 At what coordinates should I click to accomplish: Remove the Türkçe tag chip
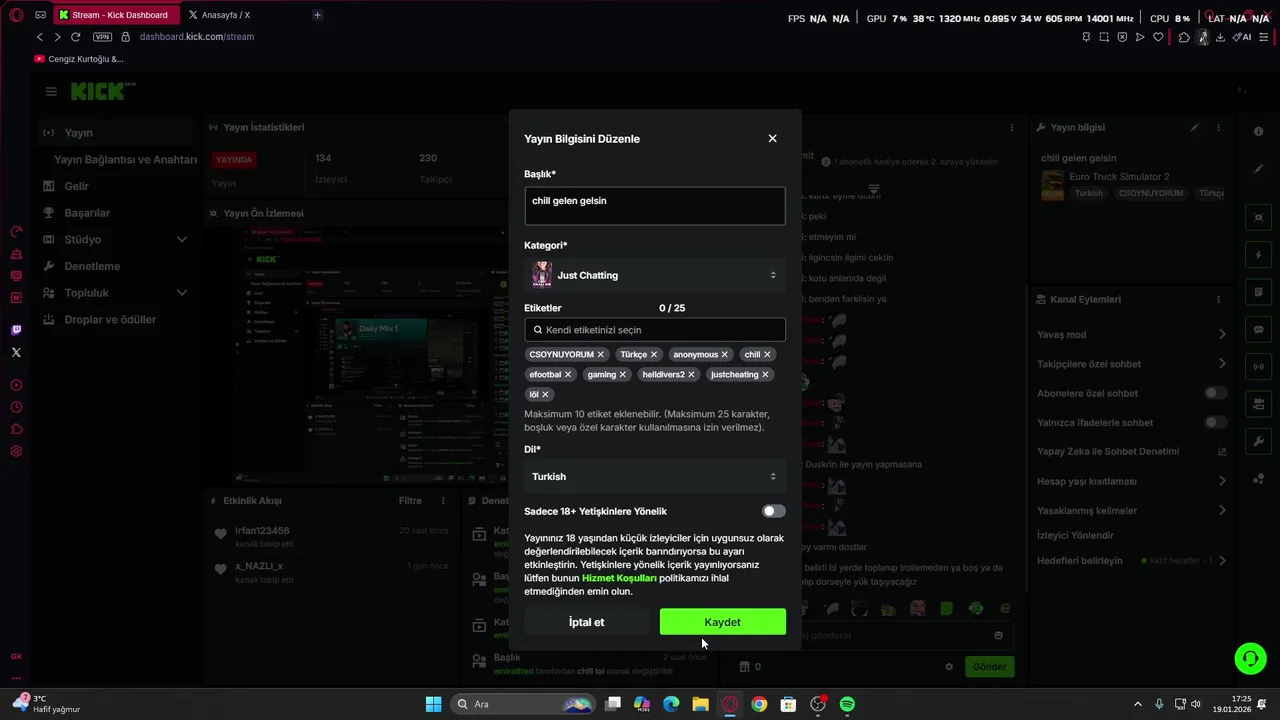point(654,354)
